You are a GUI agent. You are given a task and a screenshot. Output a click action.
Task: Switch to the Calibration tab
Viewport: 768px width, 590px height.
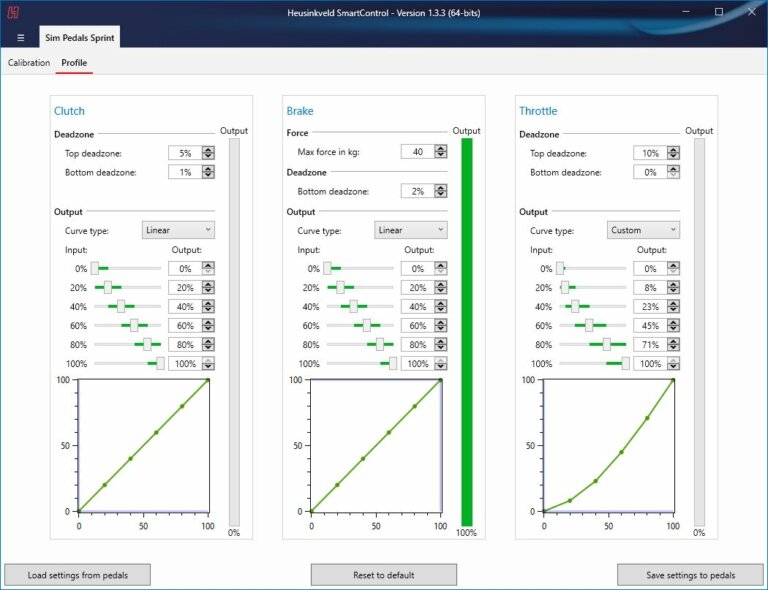click(29, 63)
